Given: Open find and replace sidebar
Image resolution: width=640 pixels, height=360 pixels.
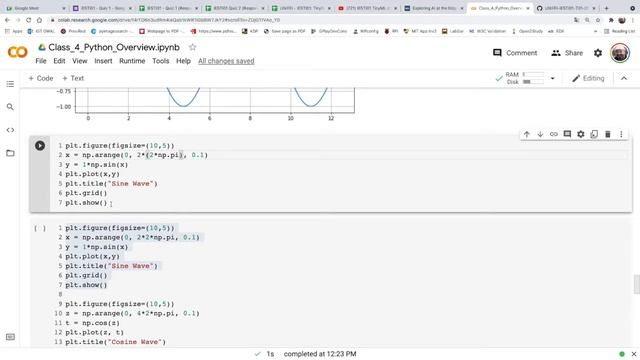Looking at the screenshot, I should coord(10,107).
